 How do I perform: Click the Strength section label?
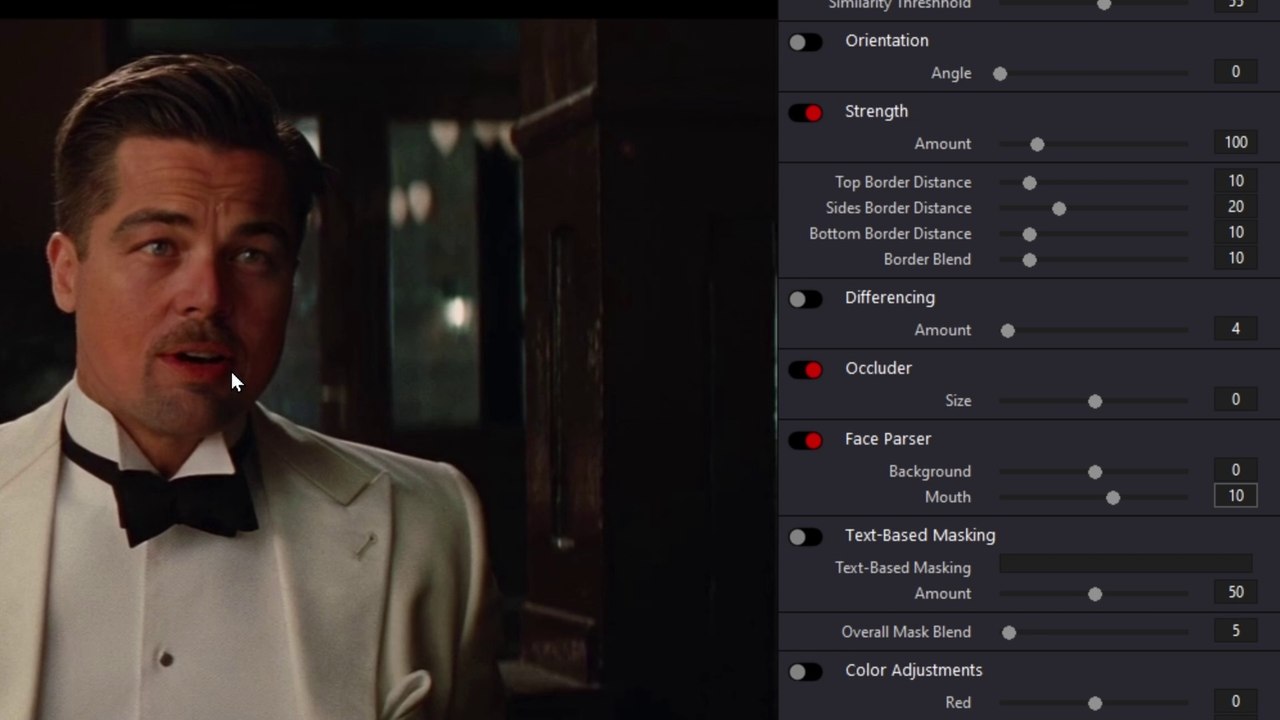[876, 112]
